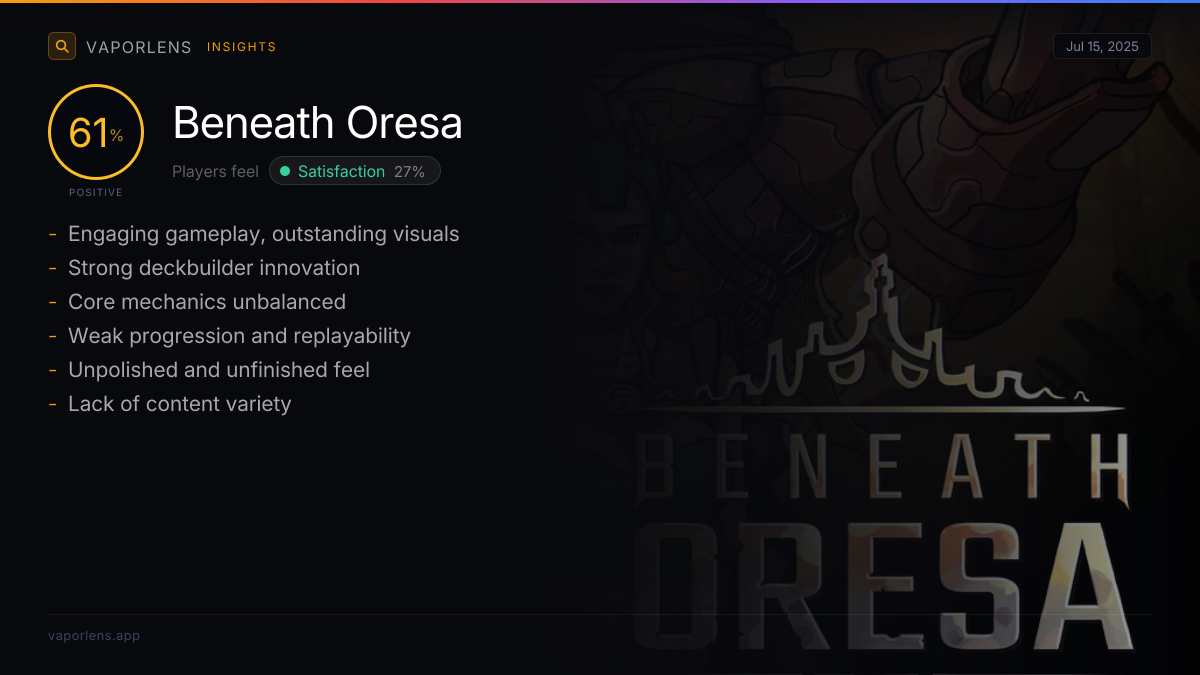Click the 'Players feel' label
This screenshot has height=675, width=1200.
click(215, 171)
